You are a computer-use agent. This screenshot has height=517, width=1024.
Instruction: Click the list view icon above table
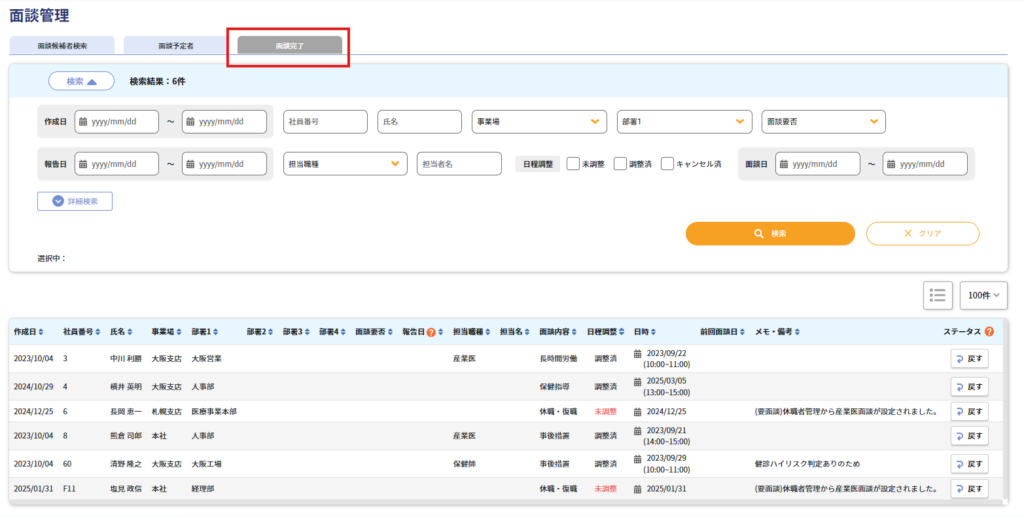click(937, 294)
